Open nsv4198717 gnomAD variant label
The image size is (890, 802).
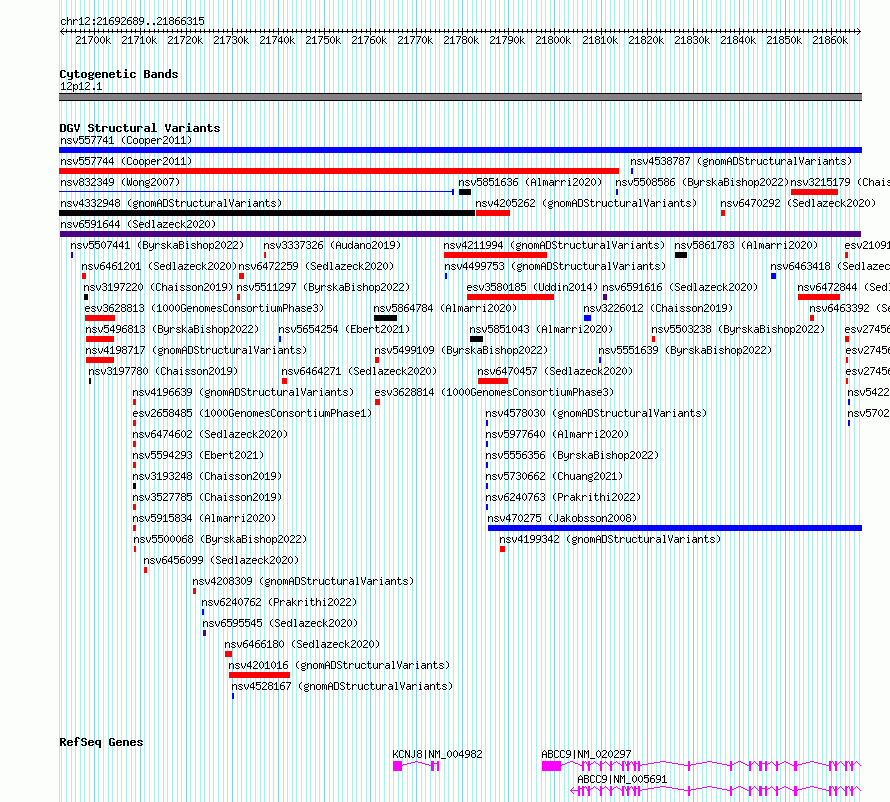click(196, 350)
